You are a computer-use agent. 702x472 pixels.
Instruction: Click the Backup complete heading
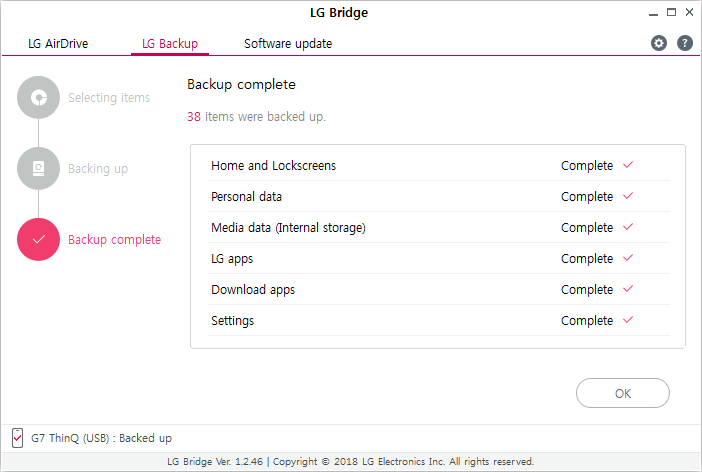[x=241, y=85]
